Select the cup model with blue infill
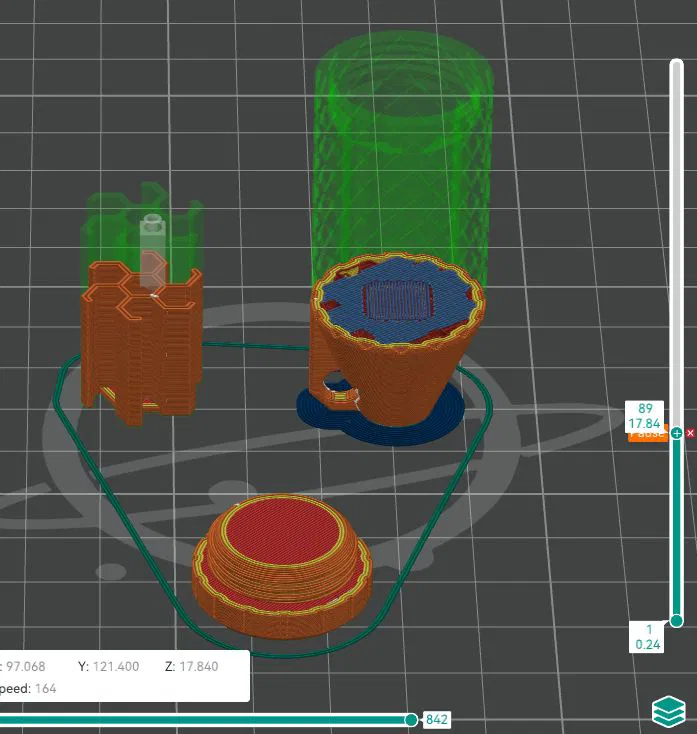The width and height of the screenshot is (697, 734). [396, 342]
